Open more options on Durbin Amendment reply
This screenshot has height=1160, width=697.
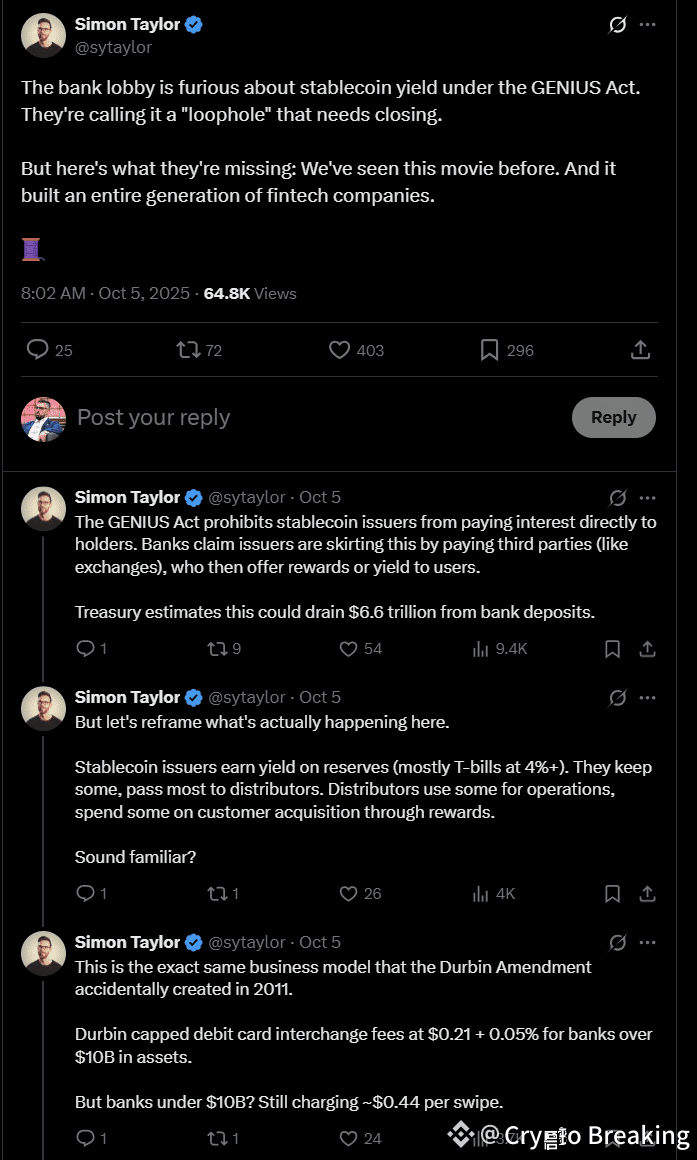coord(648,943)
